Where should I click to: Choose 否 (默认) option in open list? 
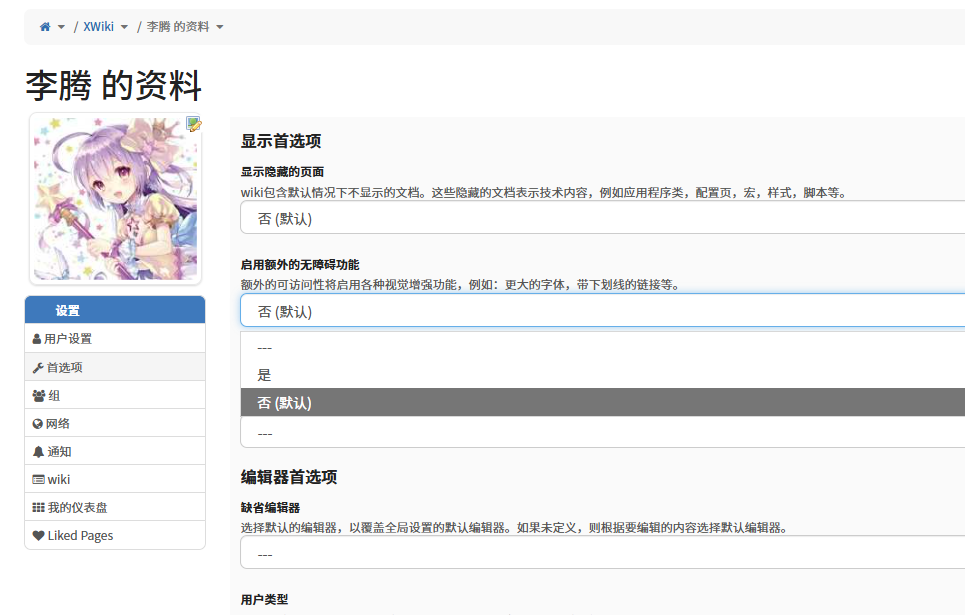[285, 403]
